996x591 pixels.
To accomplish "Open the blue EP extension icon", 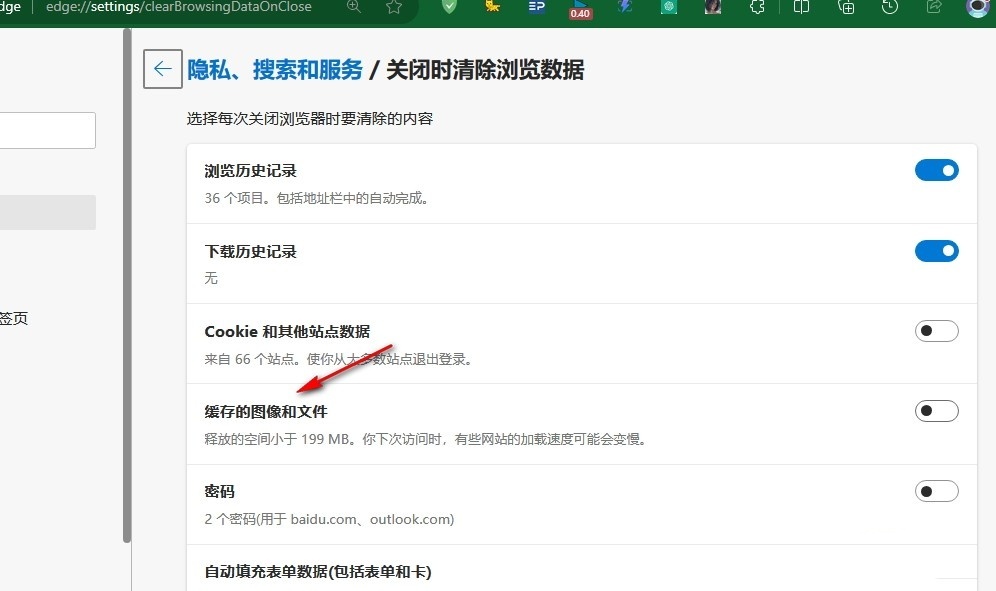I will [x=537, y=7].
